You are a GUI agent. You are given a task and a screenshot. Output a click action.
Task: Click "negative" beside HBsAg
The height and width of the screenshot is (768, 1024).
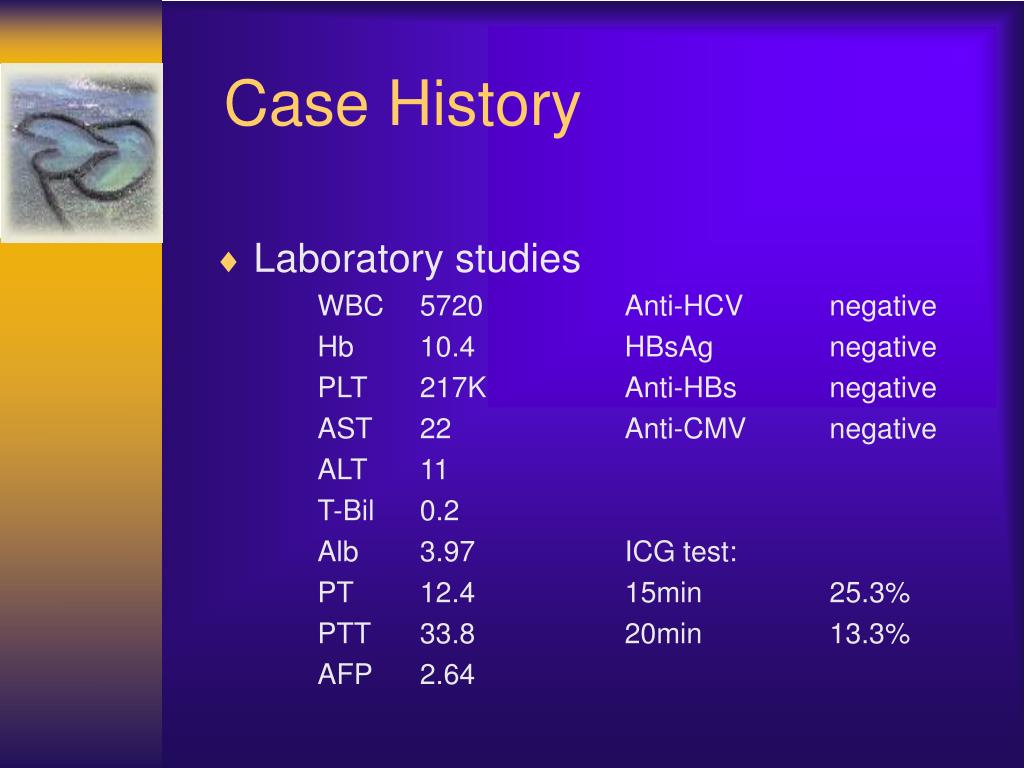pyautogui.click(x=883, y=348)
